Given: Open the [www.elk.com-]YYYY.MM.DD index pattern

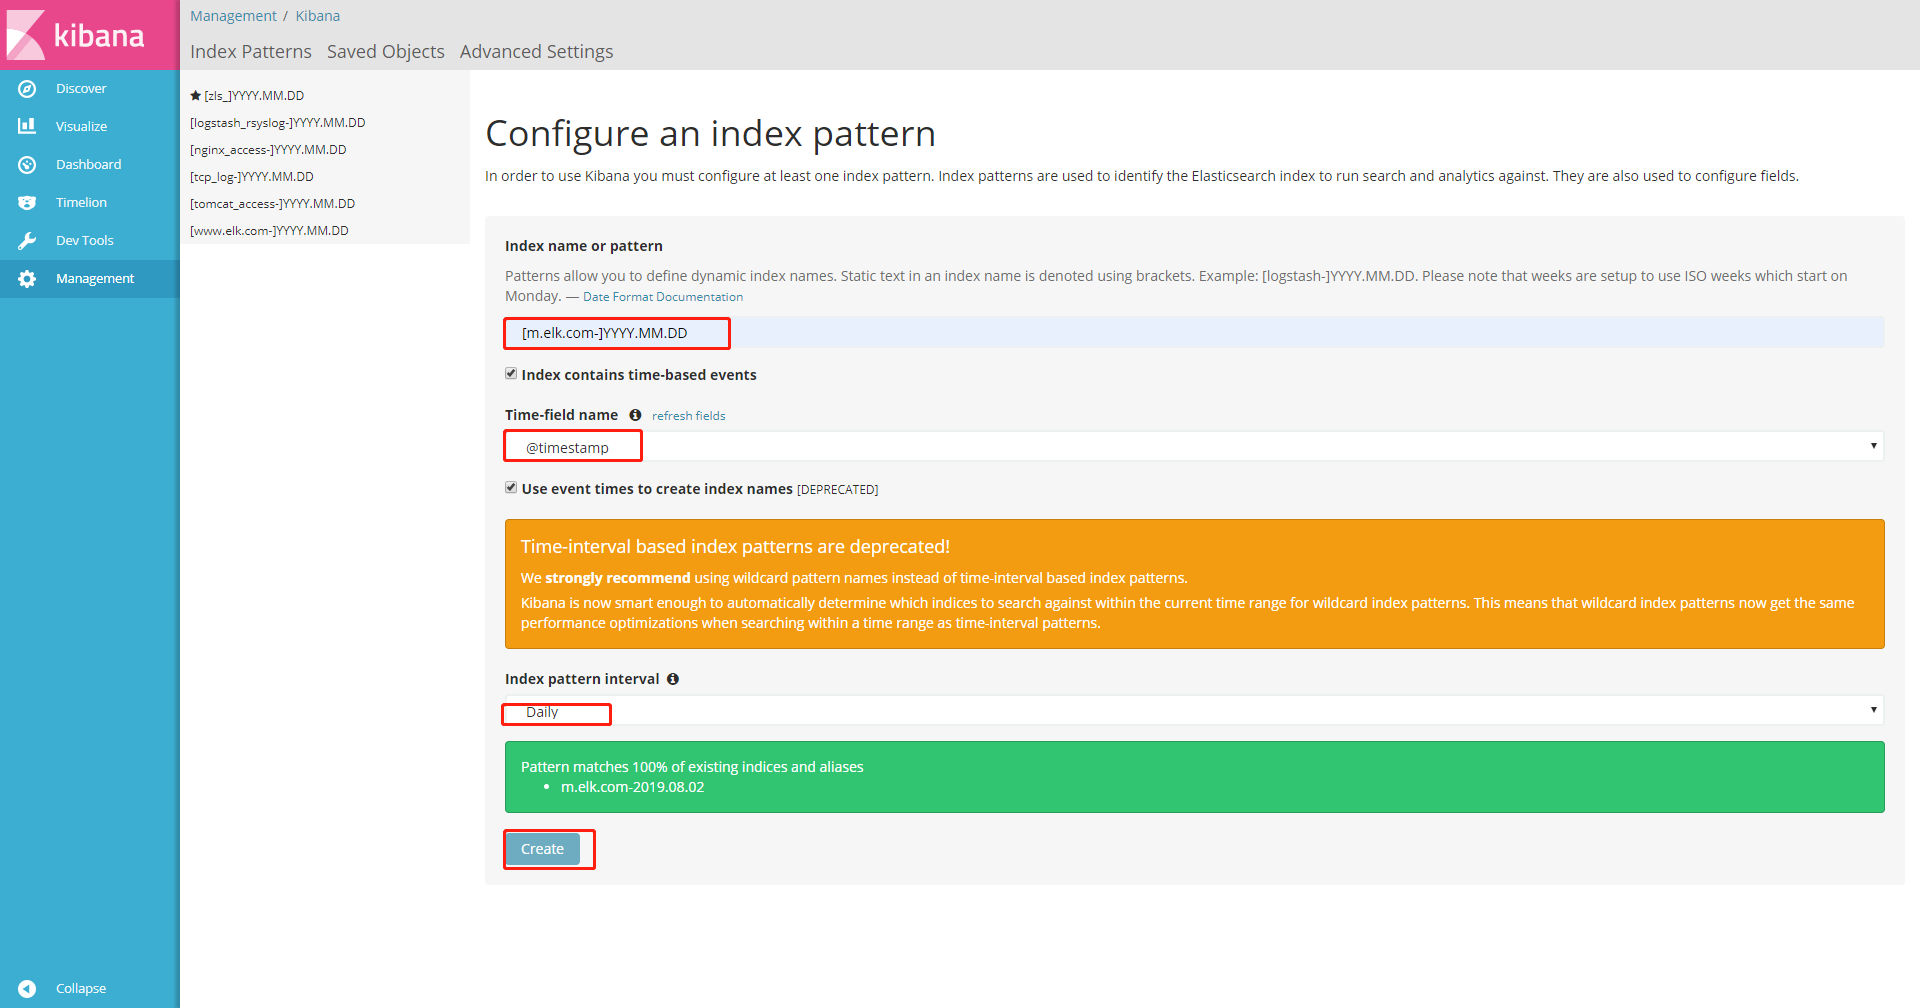Looking at the screenshot, I should tap(269, 231).
